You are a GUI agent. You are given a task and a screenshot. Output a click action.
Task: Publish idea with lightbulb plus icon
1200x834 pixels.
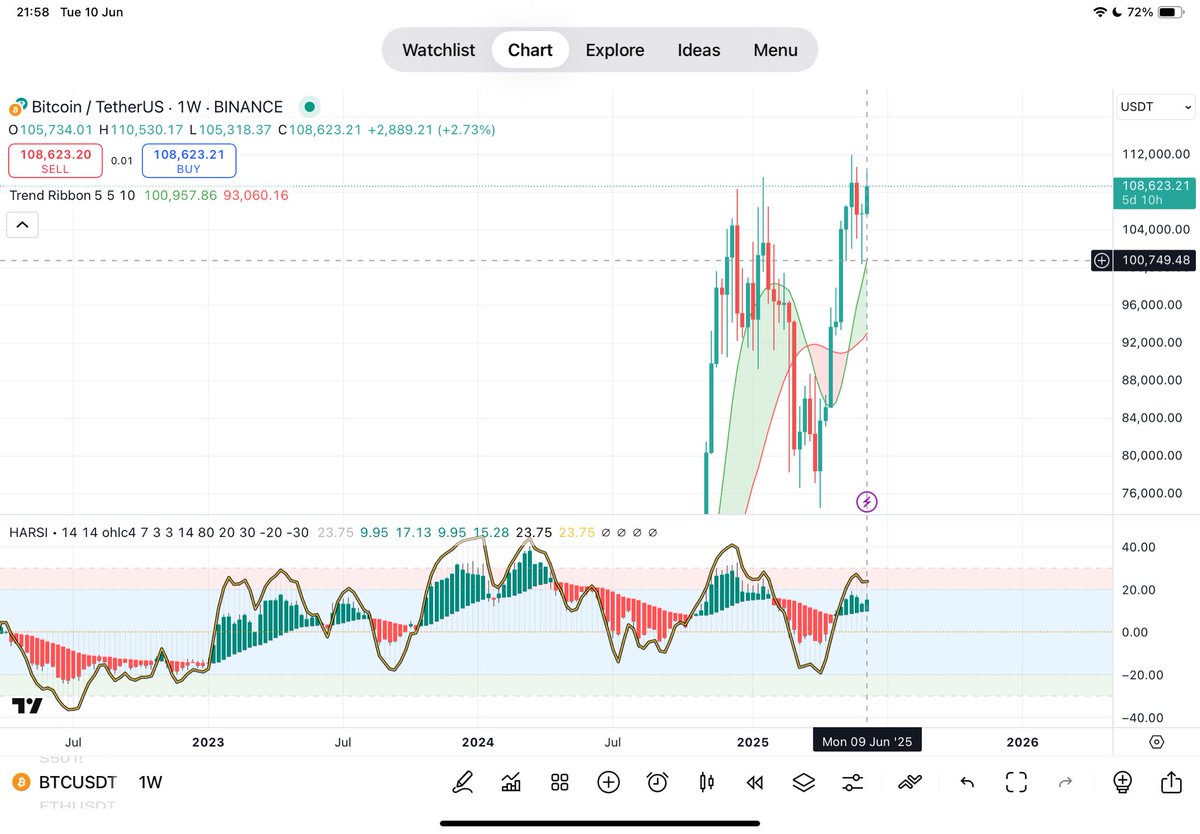[x=1122, y=782]
